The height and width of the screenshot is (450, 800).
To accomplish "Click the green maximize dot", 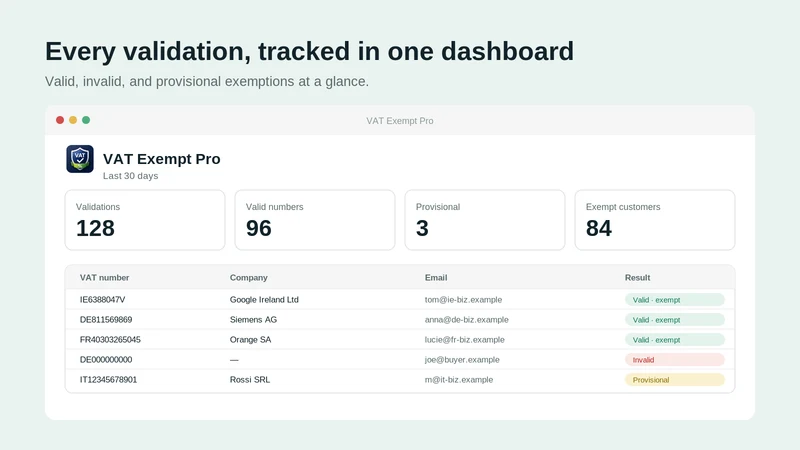I will 86,120.
